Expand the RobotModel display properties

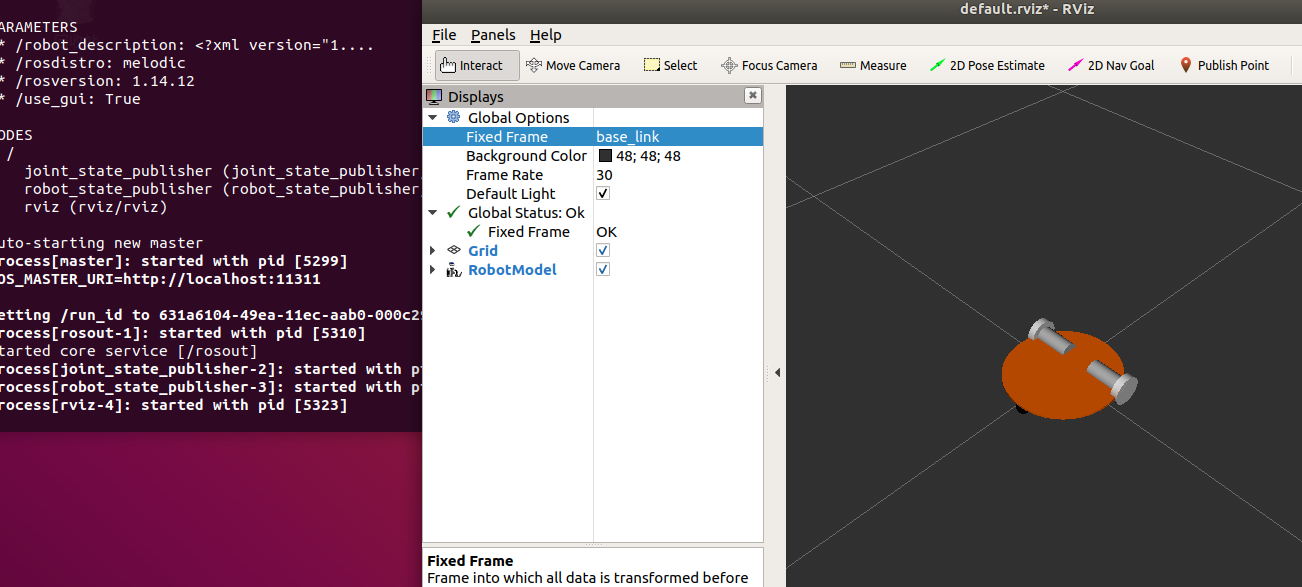pos(433,269)
